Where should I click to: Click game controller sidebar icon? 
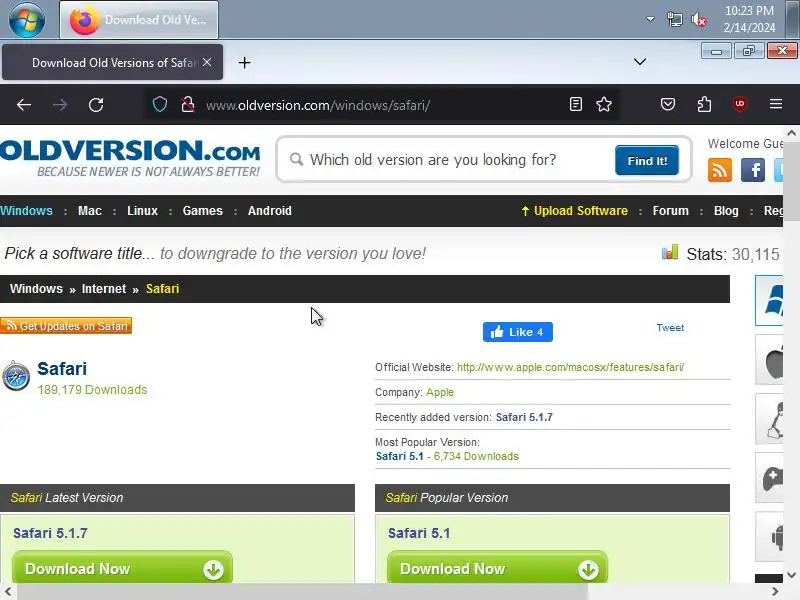tap(769, 478)
